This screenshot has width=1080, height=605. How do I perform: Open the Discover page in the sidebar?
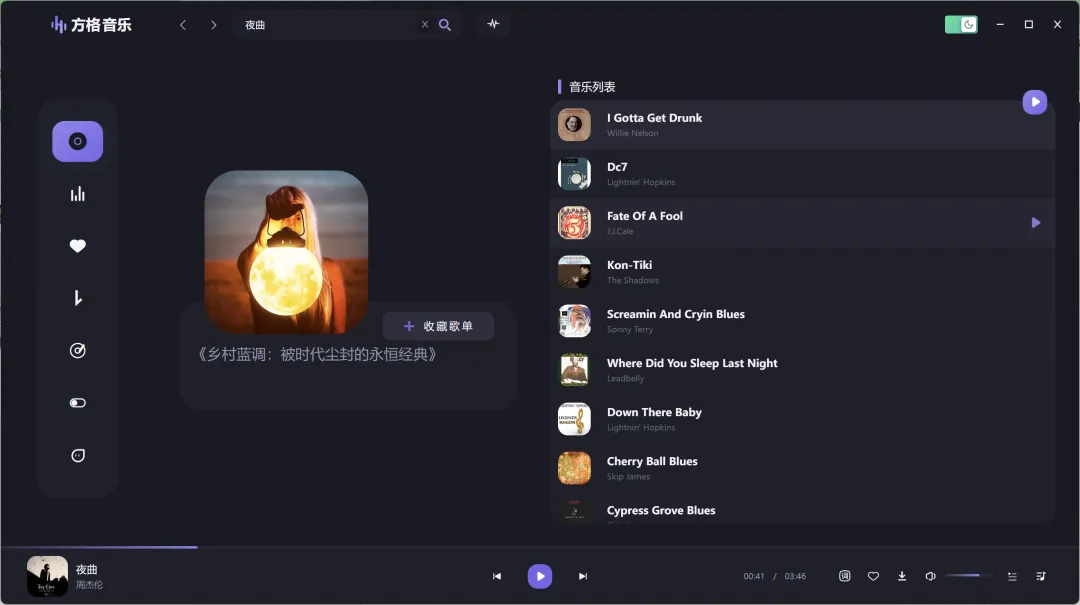[x=77, y=141]
